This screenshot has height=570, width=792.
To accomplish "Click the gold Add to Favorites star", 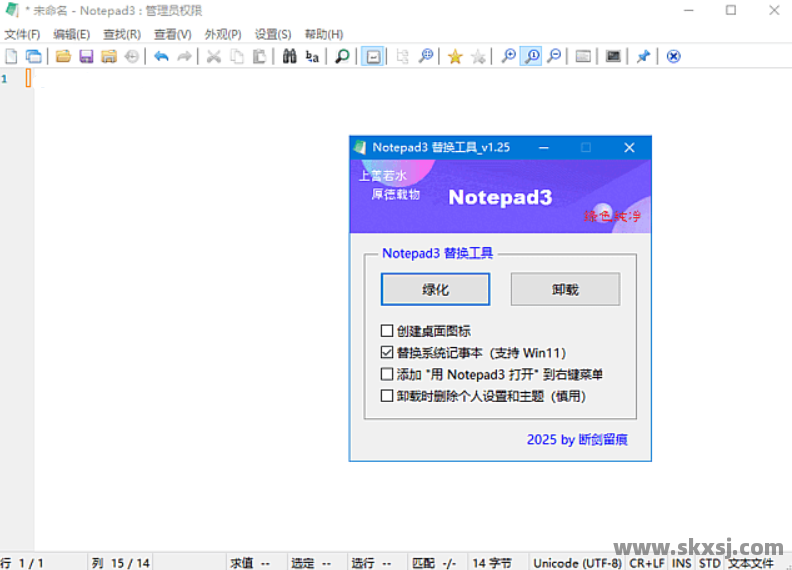I will [455, 57].
